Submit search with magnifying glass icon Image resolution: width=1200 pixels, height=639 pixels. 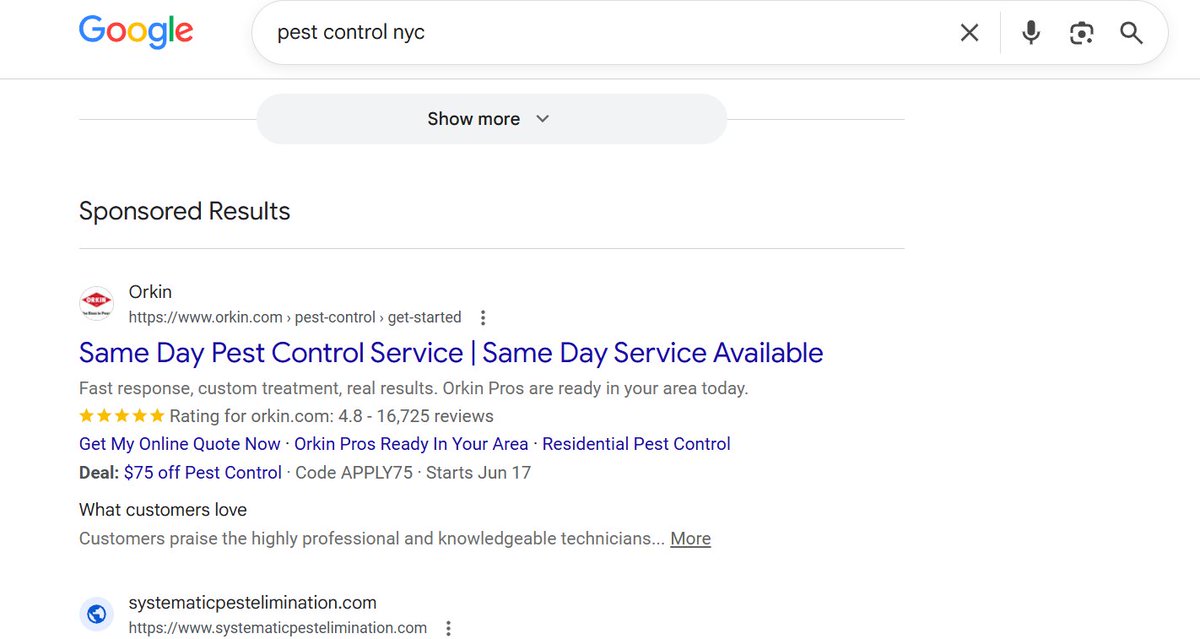[1131, 33]
